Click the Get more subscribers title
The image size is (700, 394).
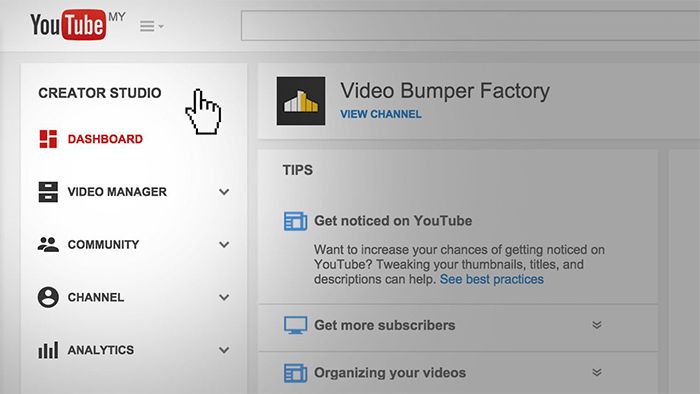[385, 325]
